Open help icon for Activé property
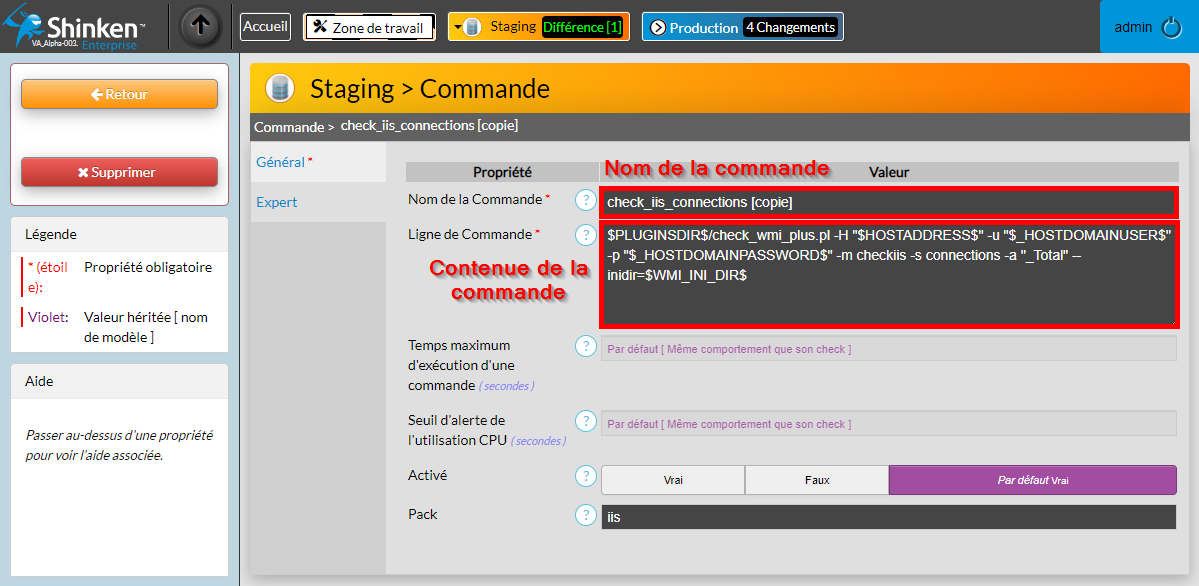 (x=585, y=477)
